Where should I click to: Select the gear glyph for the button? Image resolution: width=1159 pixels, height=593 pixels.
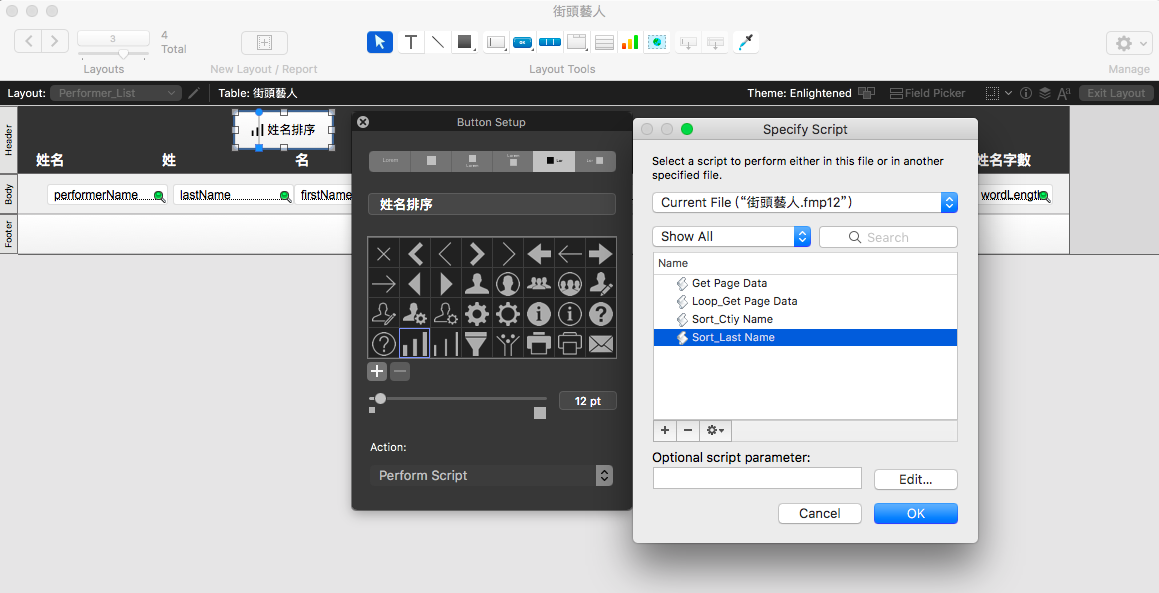click(476, 314)
